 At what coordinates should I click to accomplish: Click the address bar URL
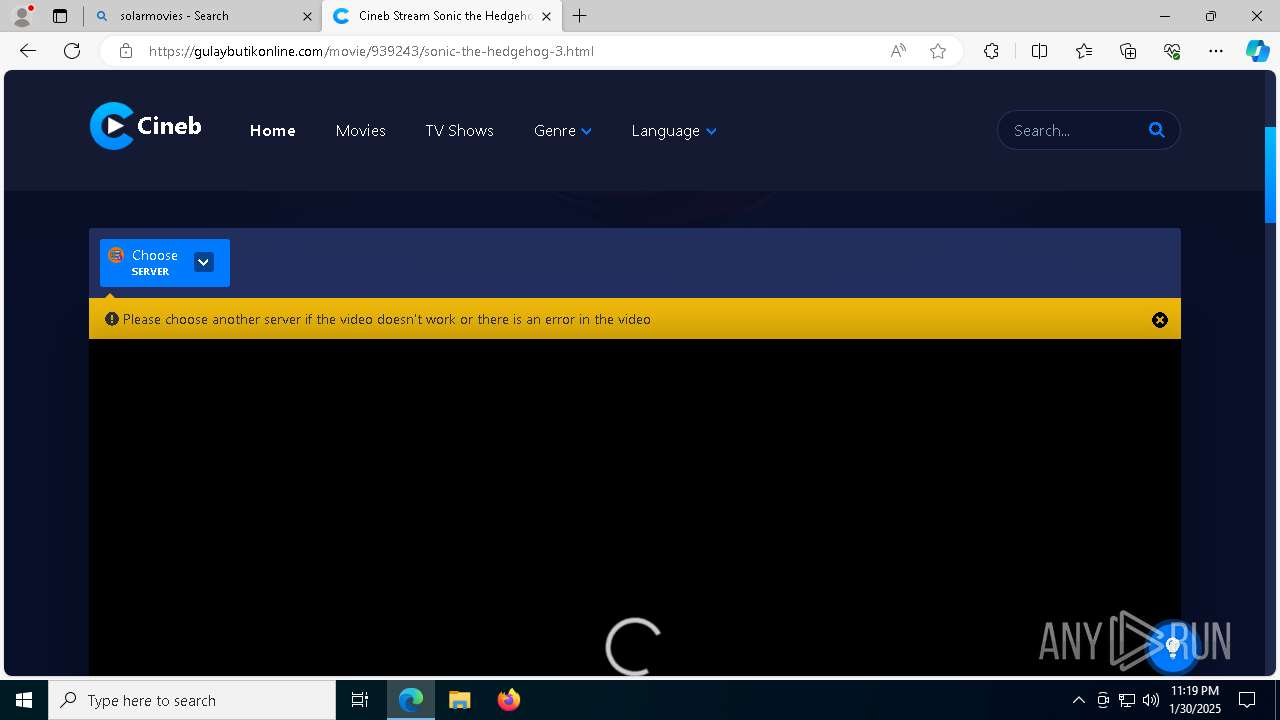(x=371, y=51)
